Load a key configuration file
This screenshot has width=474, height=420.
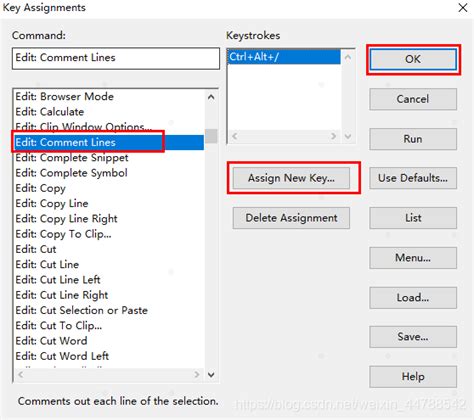click(x=413, y=297)
